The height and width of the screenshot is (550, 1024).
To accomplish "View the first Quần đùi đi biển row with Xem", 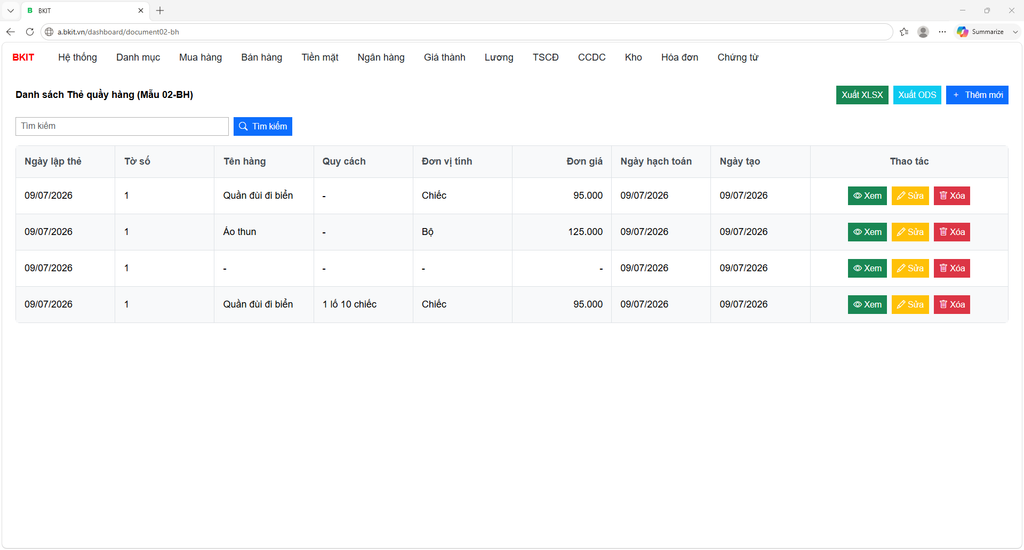I will coord(867,196).
